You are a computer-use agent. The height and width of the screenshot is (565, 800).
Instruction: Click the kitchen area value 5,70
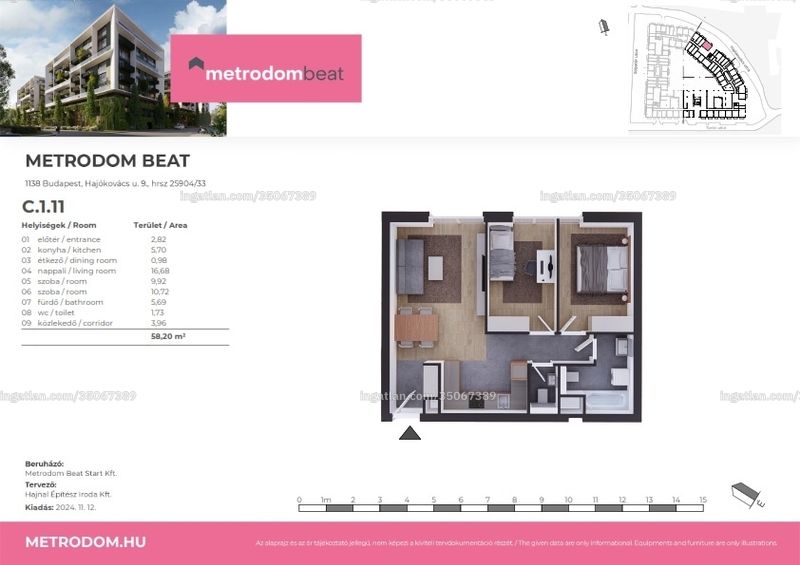click(159, 250)
